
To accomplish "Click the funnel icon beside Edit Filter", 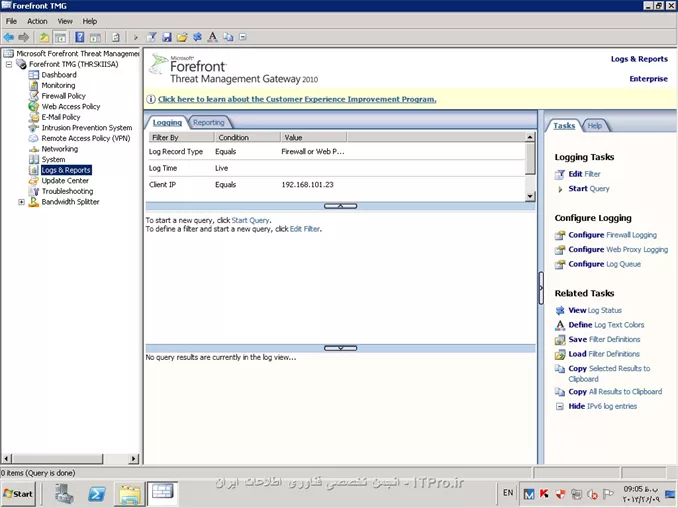I will 560,174.
